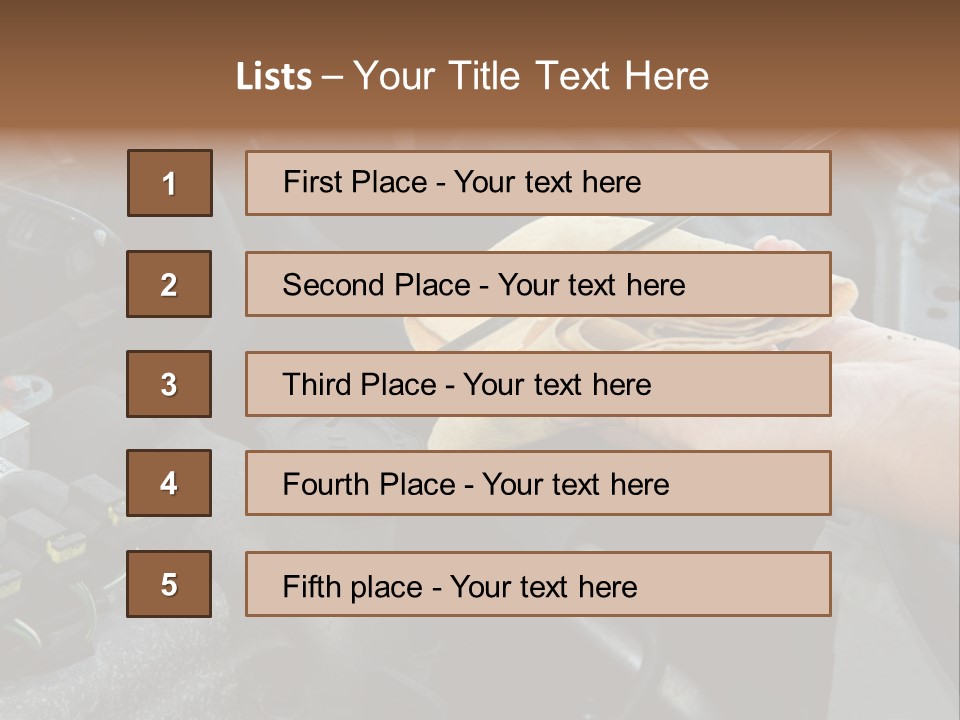Click the word 'Third' in the list
This screenshot has height=720, width=960.
(317, 385)
